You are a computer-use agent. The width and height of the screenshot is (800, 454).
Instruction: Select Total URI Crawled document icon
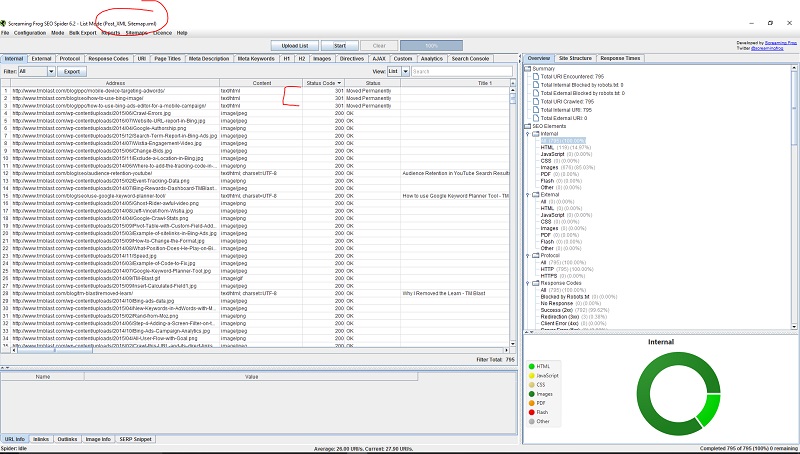[536, 102]
